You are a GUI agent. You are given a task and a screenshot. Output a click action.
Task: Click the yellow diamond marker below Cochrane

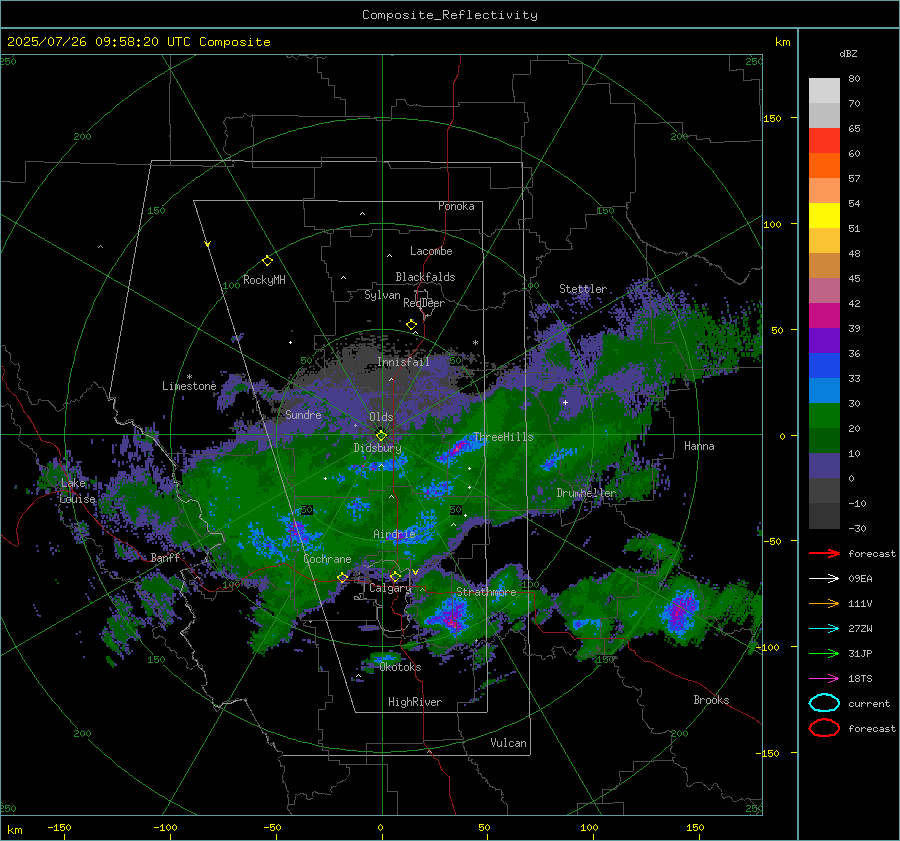pyautogui.click(x=342, y=578)
